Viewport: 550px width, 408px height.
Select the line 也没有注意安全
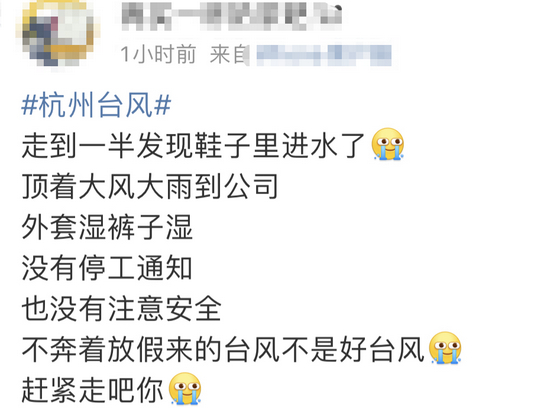point(121,309)
